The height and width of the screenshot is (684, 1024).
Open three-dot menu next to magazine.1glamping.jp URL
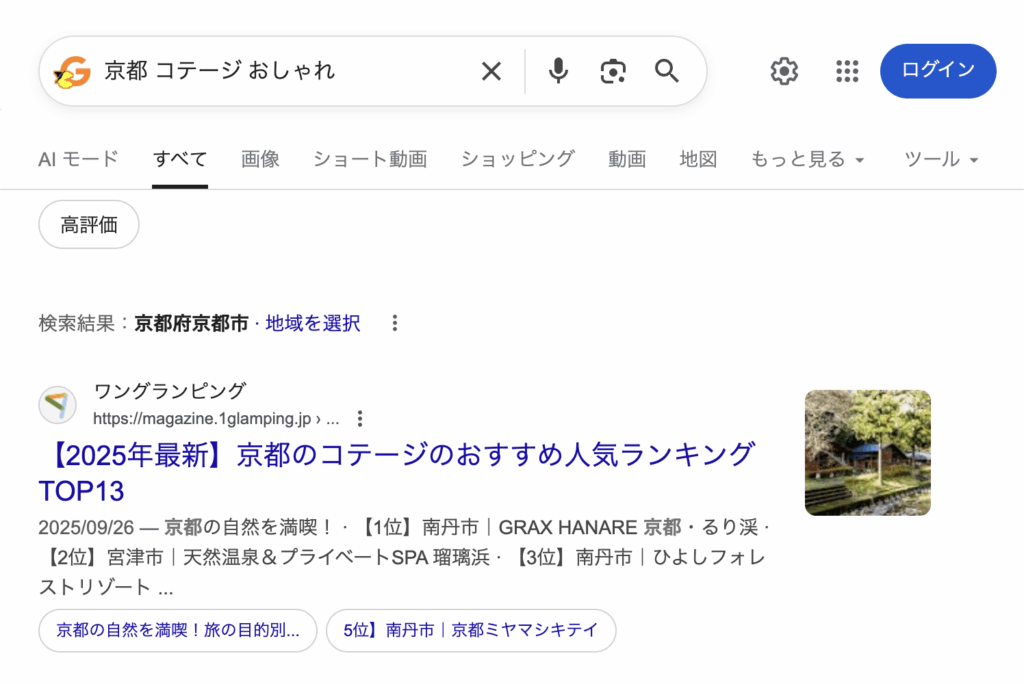pos(361,418)
